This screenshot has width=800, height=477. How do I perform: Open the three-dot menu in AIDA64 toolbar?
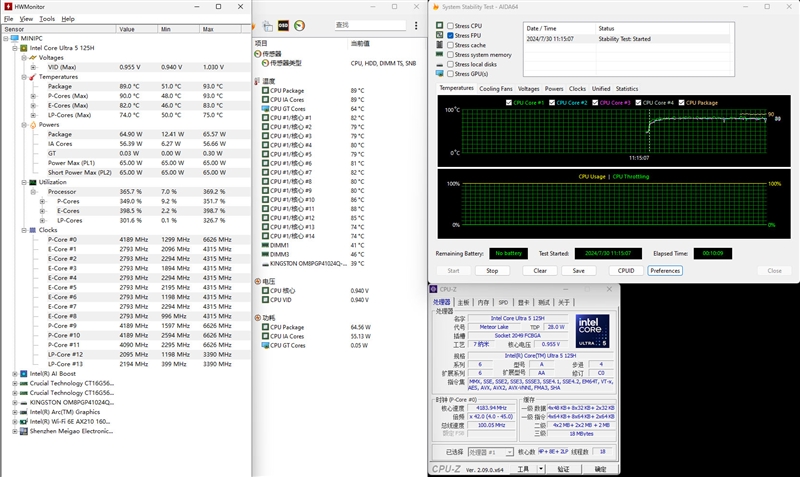416,26
